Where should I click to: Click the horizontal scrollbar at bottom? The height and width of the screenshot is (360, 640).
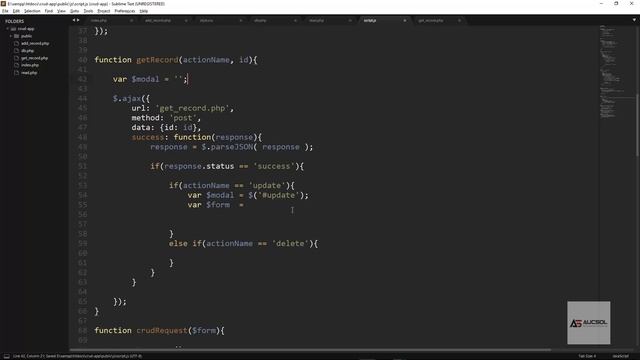[310, 350]
